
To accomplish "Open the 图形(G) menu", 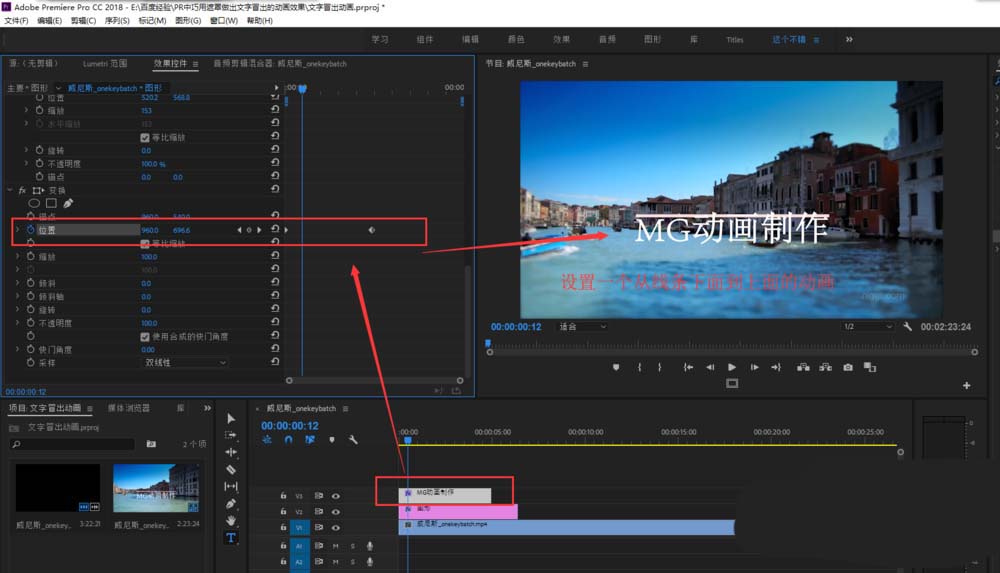I will pos(188,20).
